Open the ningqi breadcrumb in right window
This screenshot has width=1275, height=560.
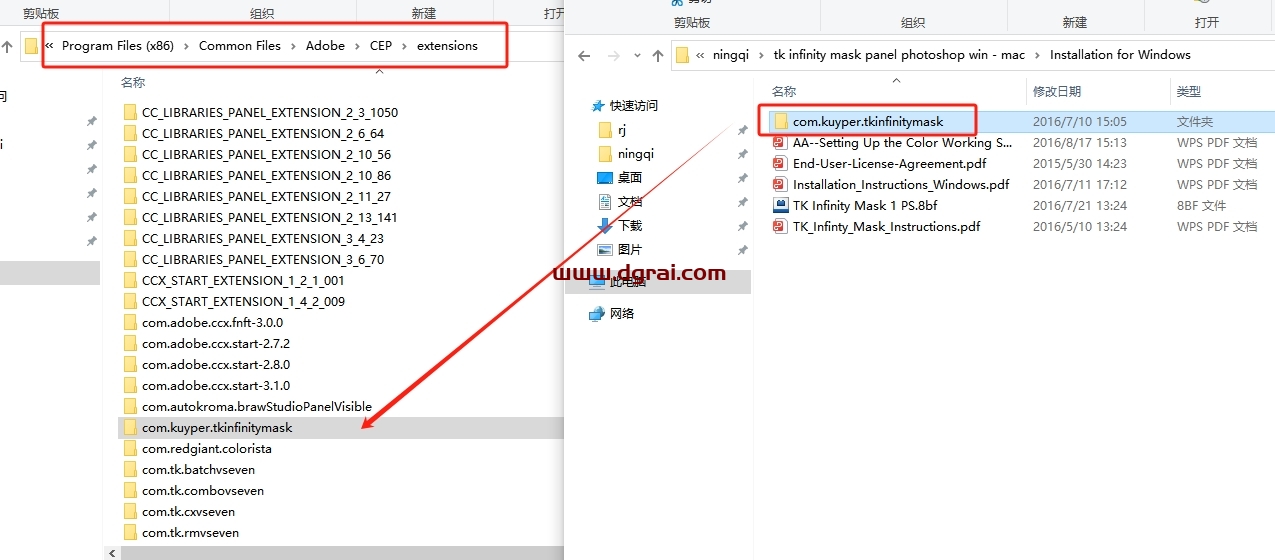[732, 55]
